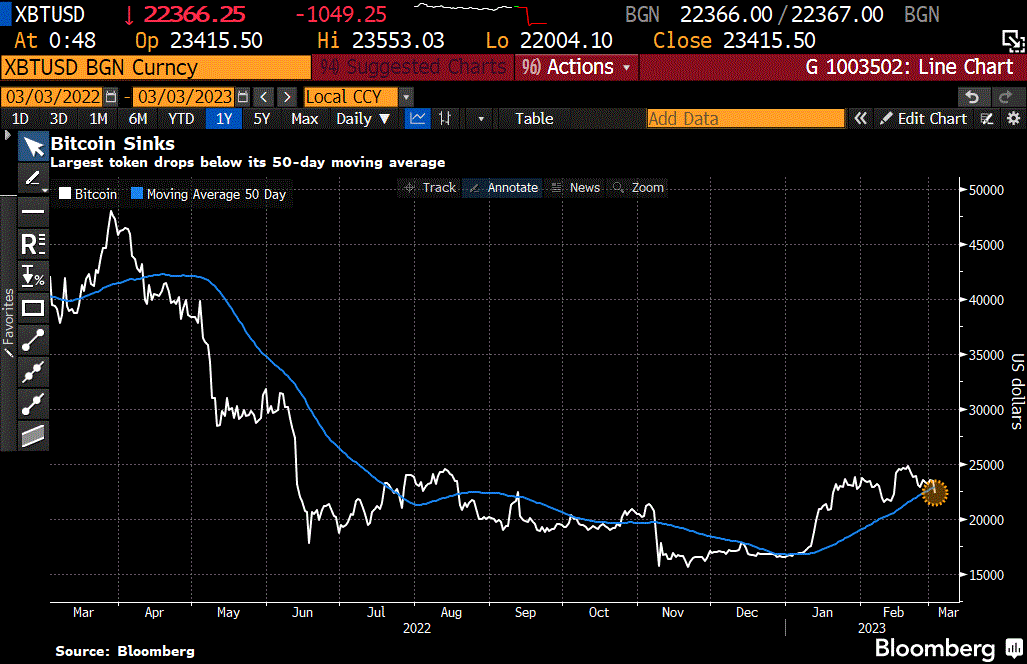
Task: Select the 3D time range
Action: click(x=59, y=119)
